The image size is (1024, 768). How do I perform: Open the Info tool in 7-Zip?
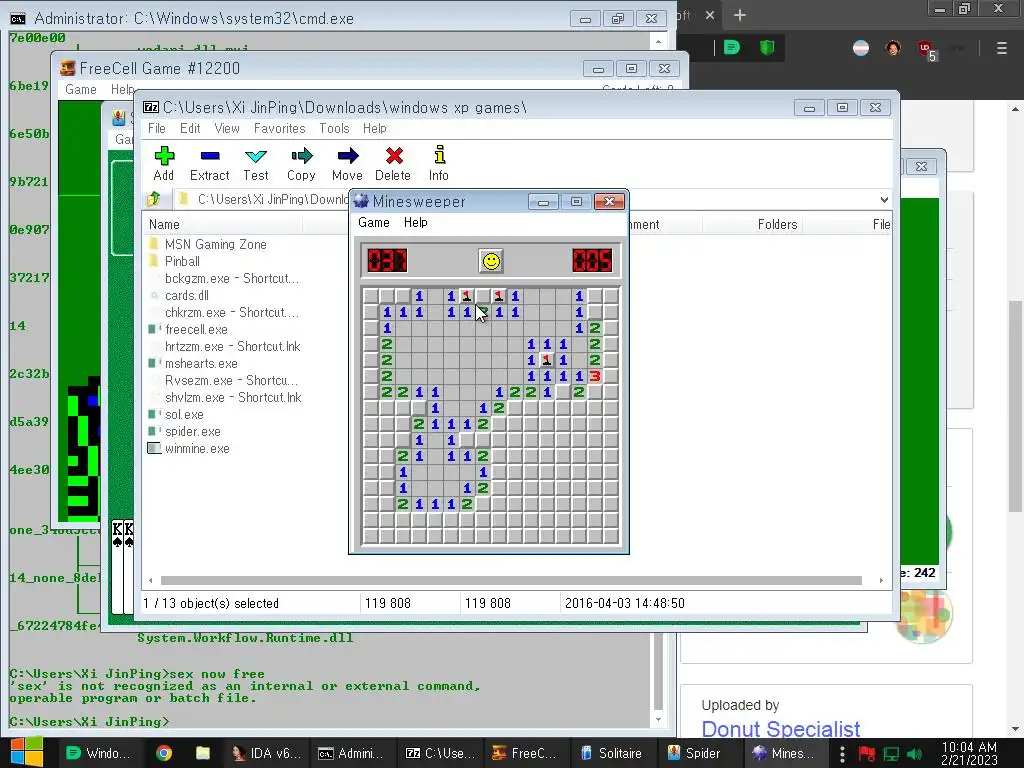[439, 163]
